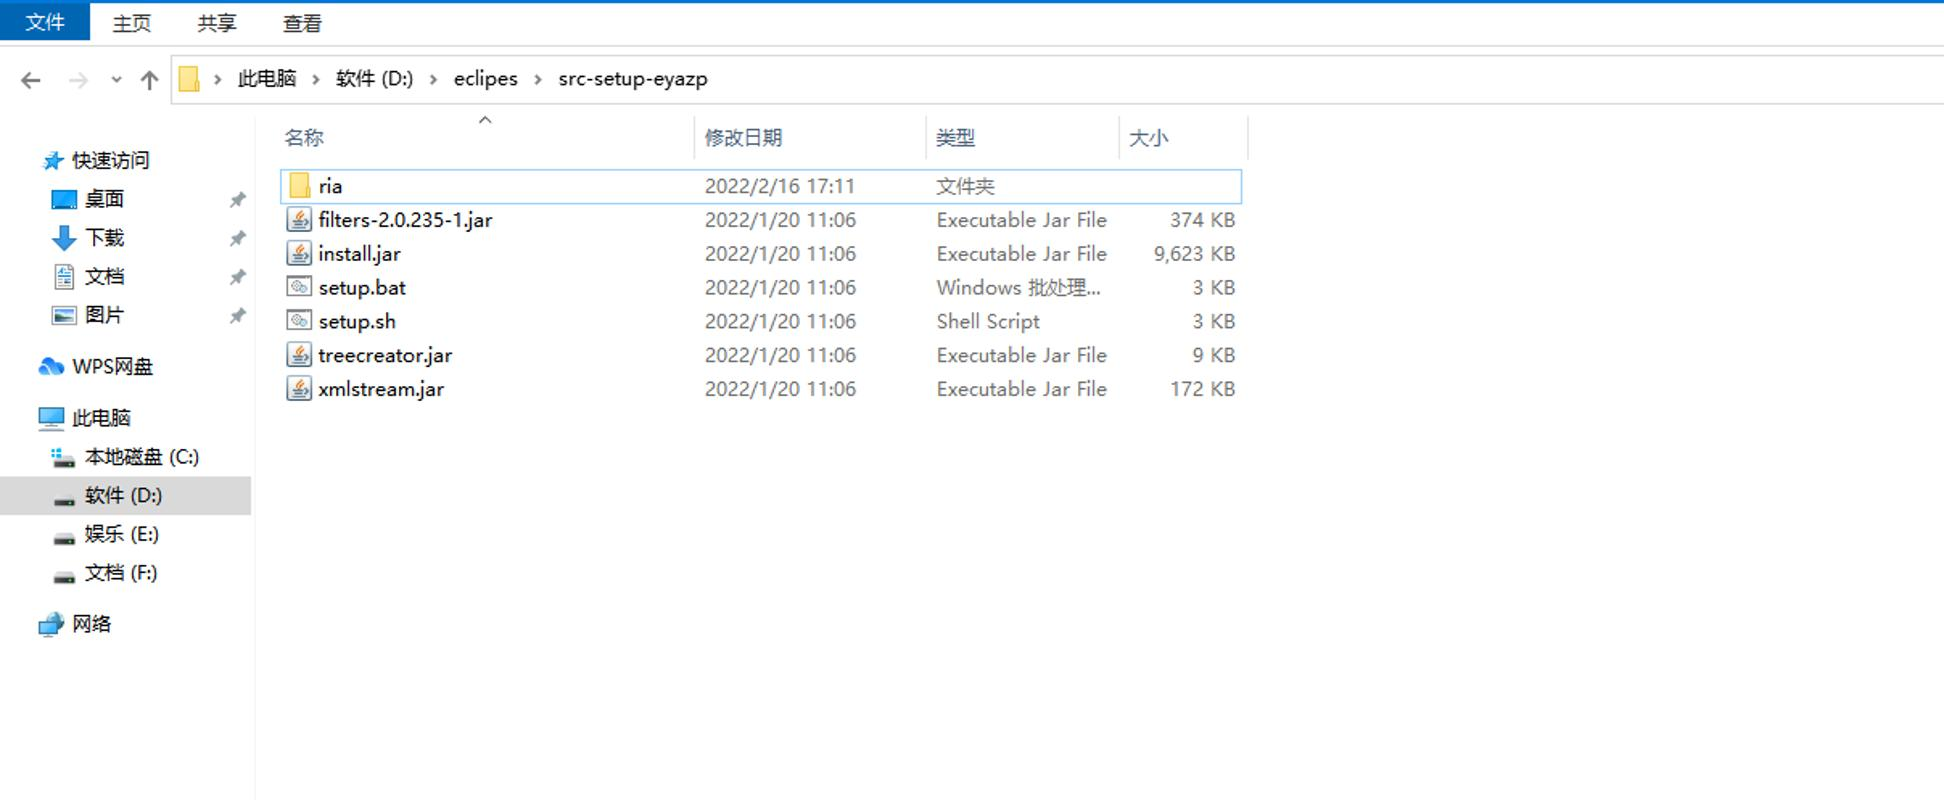Screen dimensions: 1944x800
Task: Switch to the 查看 ribbon tab
Action: click(x=302, y=23)
